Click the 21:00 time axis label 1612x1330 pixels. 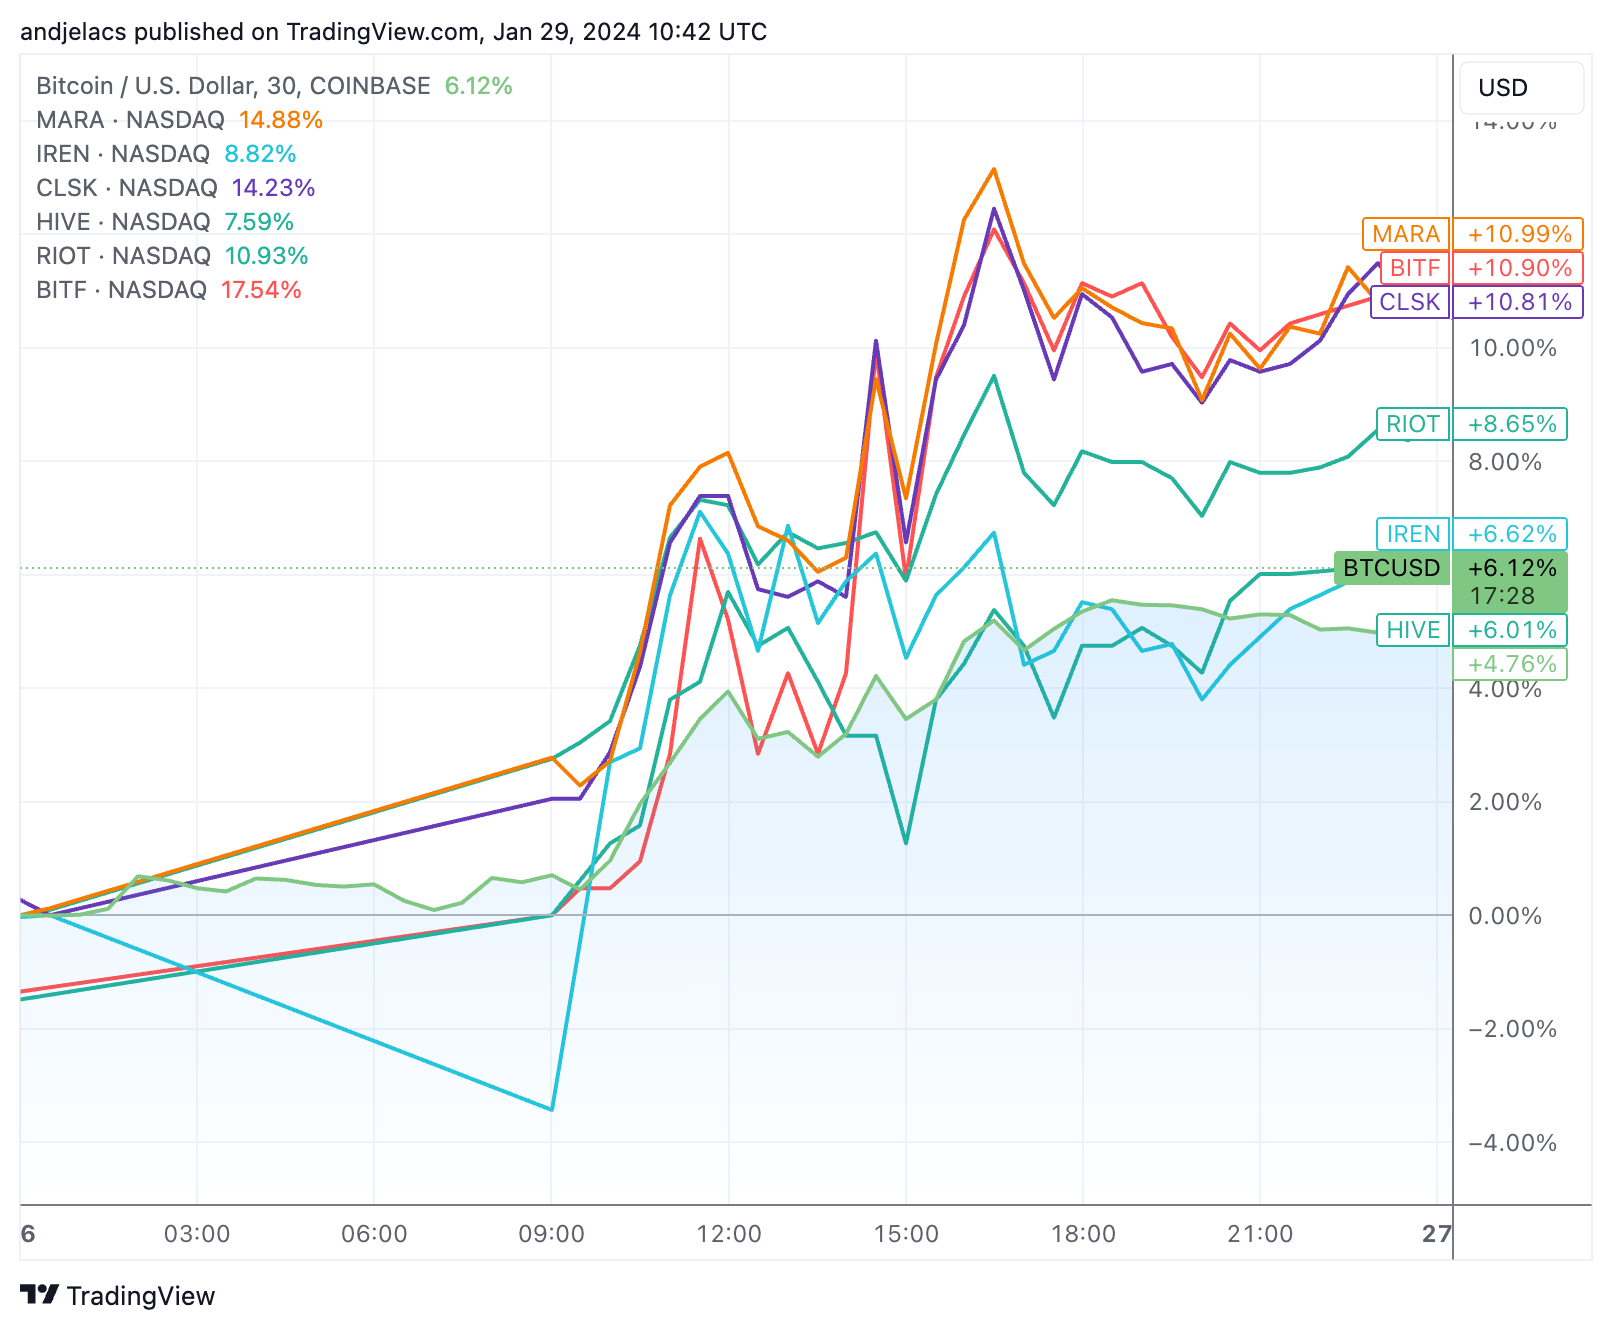1260,1234
